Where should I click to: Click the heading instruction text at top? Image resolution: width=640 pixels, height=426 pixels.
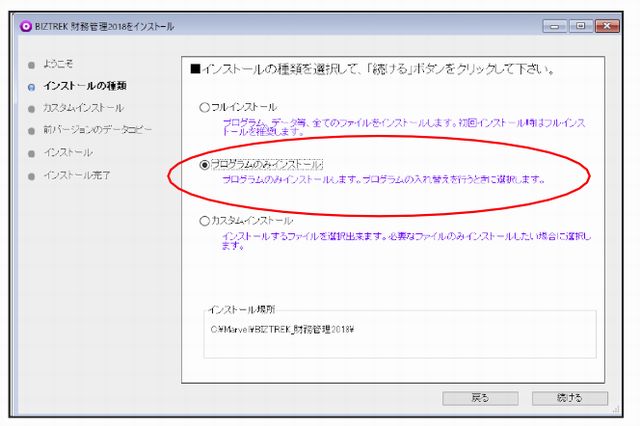pyautogui.click(x=372, y=69)
